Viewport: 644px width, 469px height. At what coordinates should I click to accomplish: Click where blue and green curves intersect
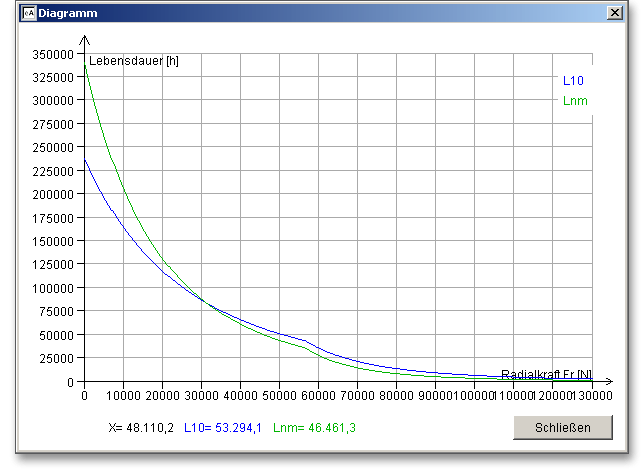[204, 301]
